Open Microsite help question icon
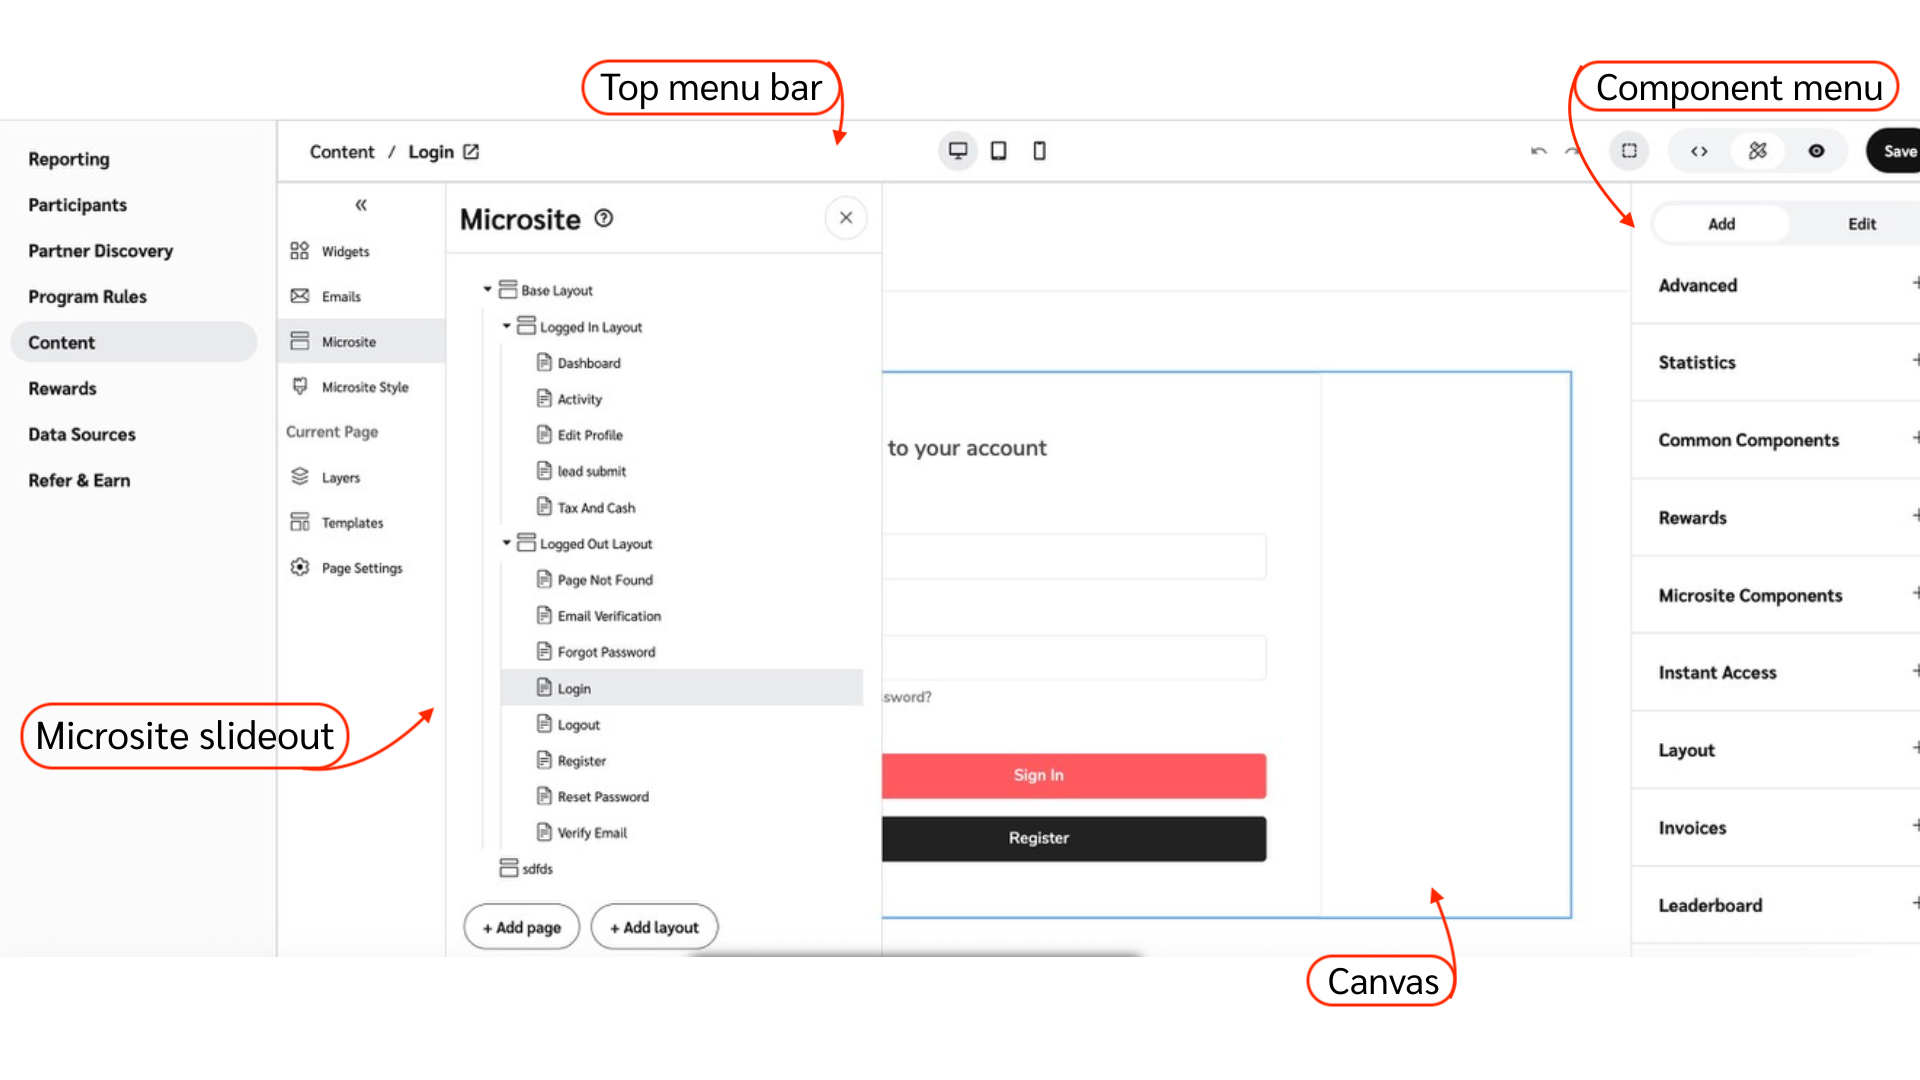The height and width of the screenshot is (1080, 1920). click(x=604, y=218)
